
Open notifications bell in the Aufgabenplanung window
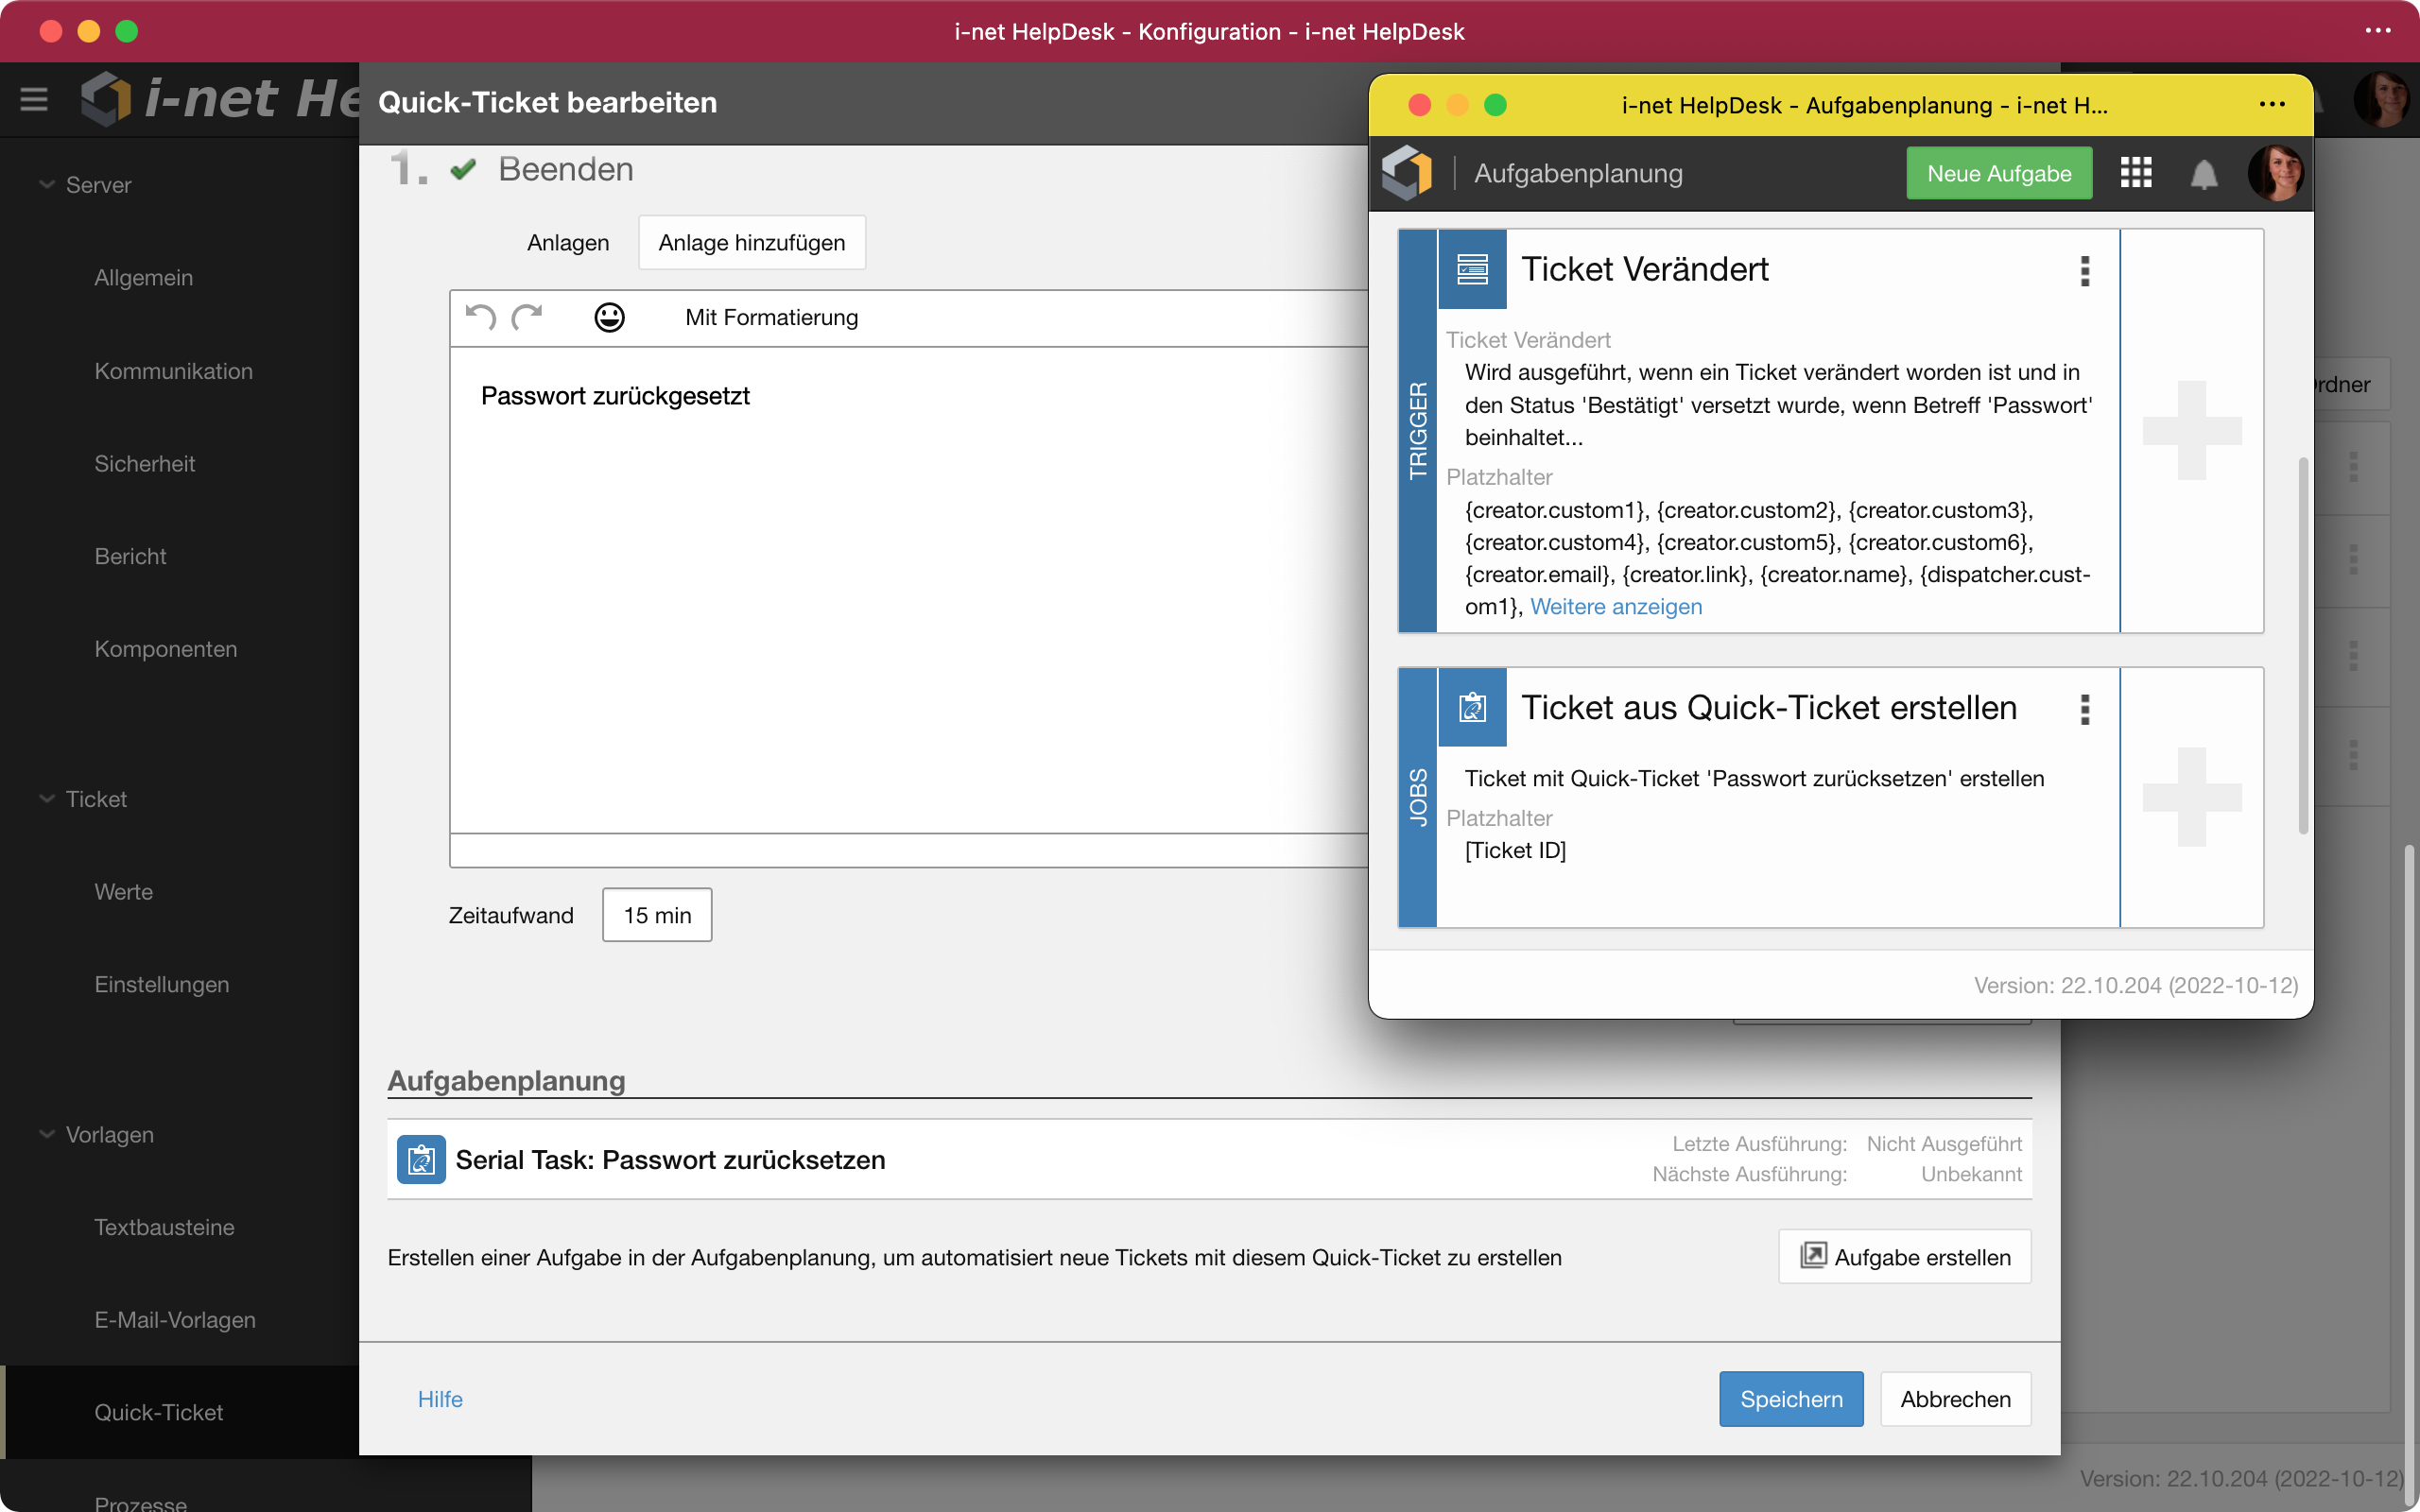pyautogui.click(x=2203, y=174)
